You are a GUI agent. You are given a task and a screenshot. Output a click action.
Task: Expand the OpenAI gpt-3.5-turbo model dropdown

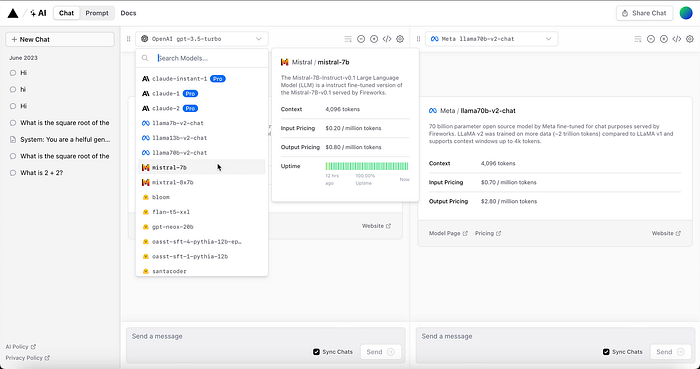click(x=202, y=39)
